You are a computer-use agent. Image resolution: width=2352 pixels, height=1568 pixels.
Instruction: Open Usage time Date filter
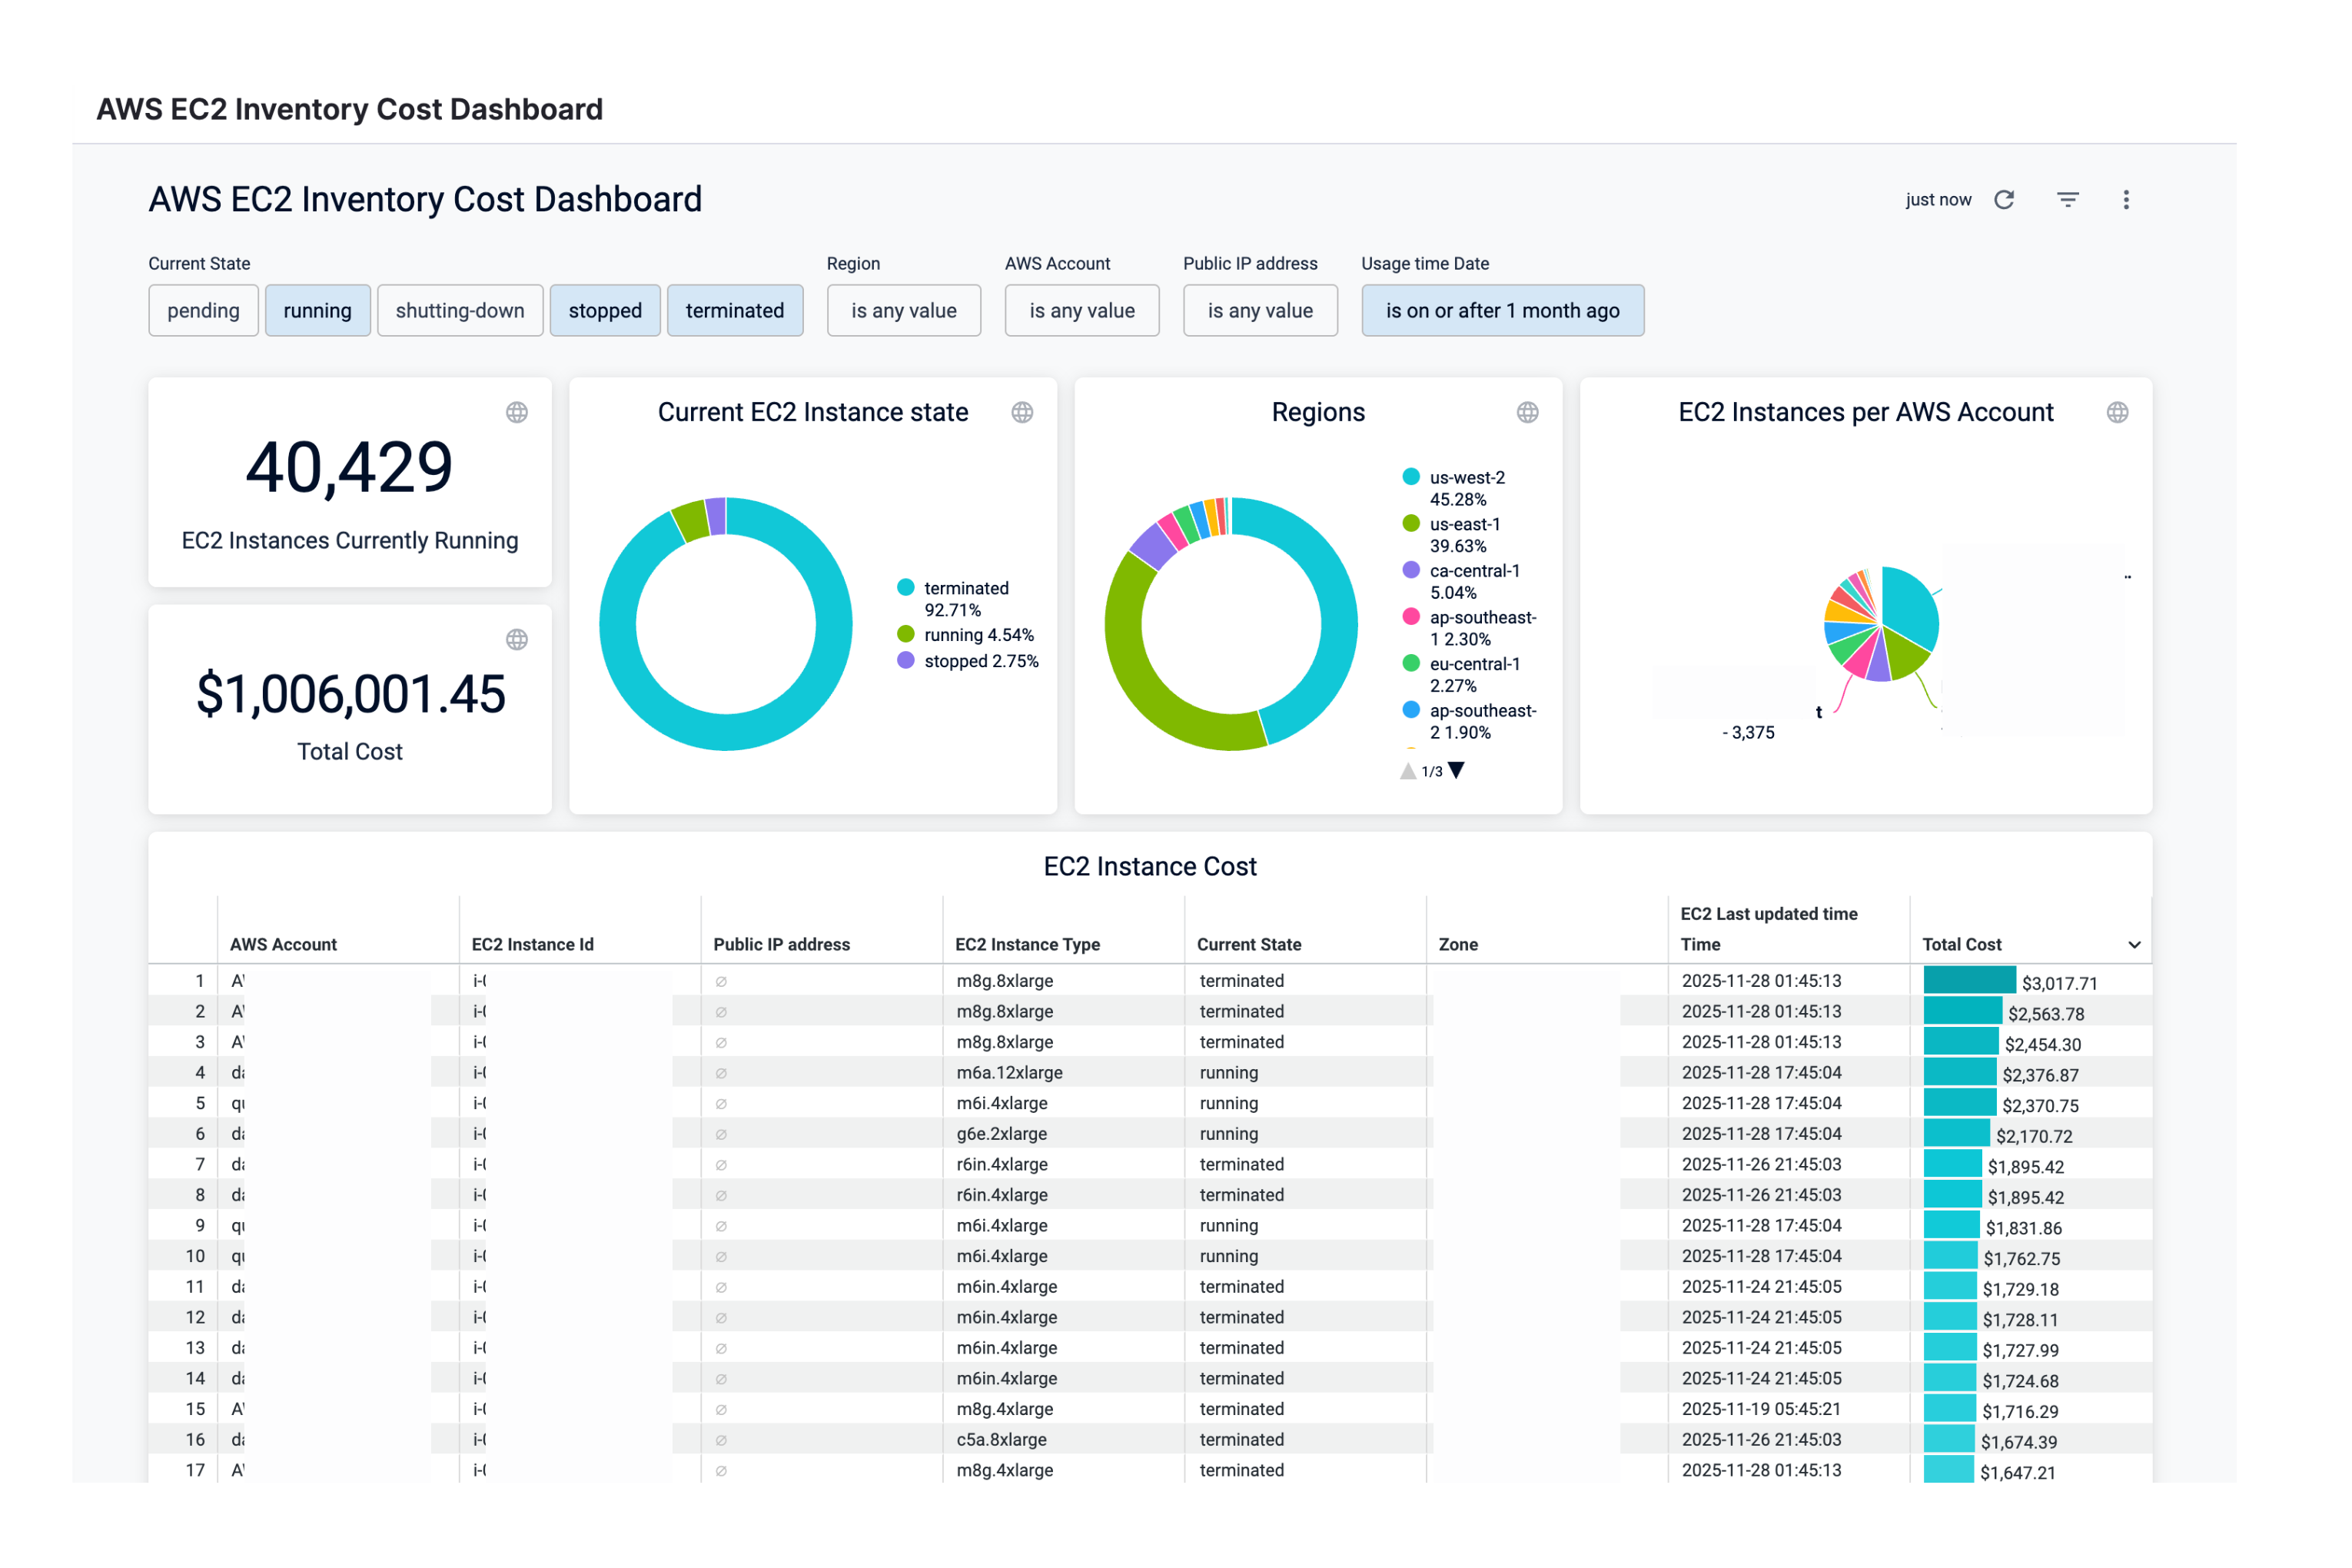pos(1502,311)
